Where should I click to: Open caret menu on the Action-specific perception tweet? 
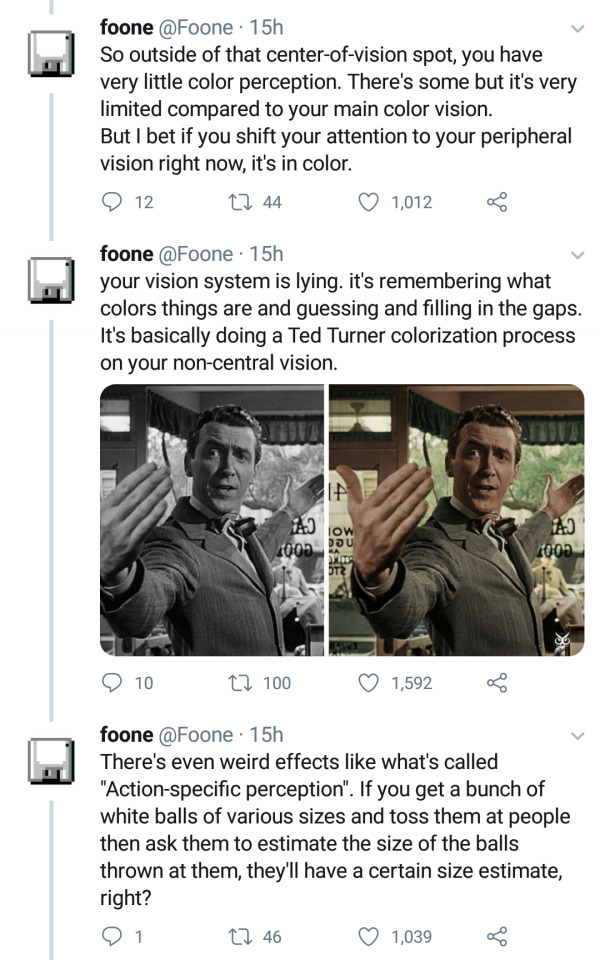(577, 735)
